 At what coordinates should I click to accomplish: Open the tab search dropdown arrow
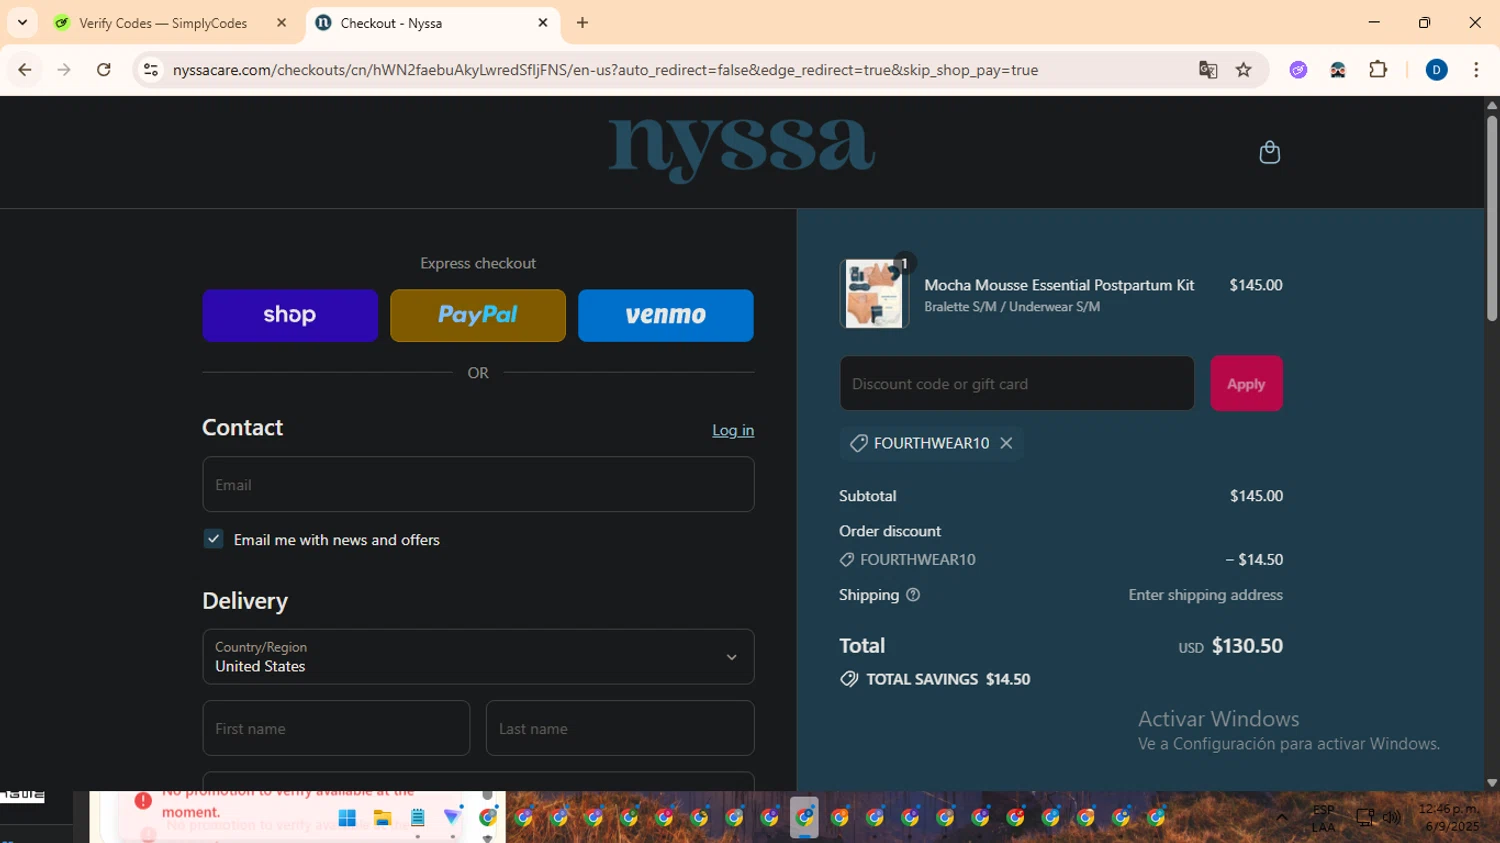click(x=22, y=23)
